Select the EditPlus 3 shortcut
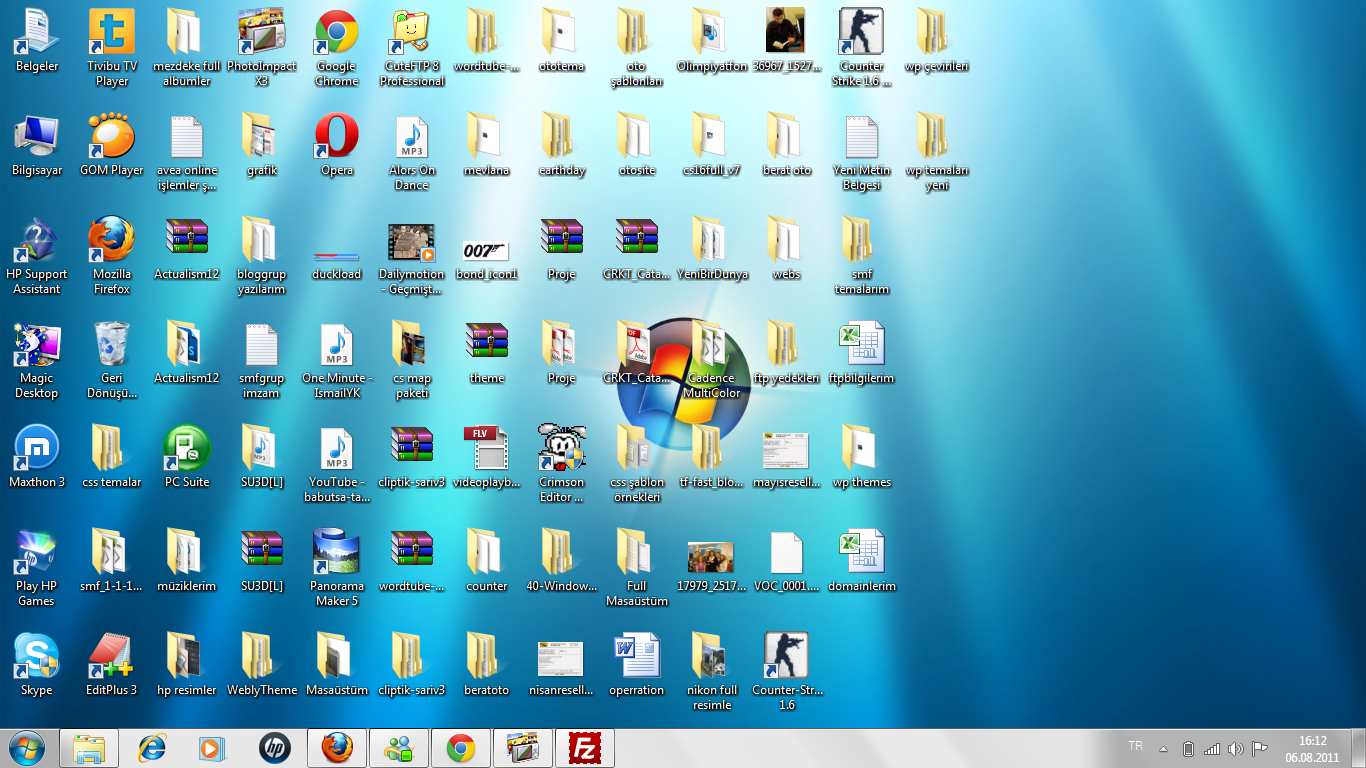The width and height of the screenshot is (1366, 768). click(112, 664)
